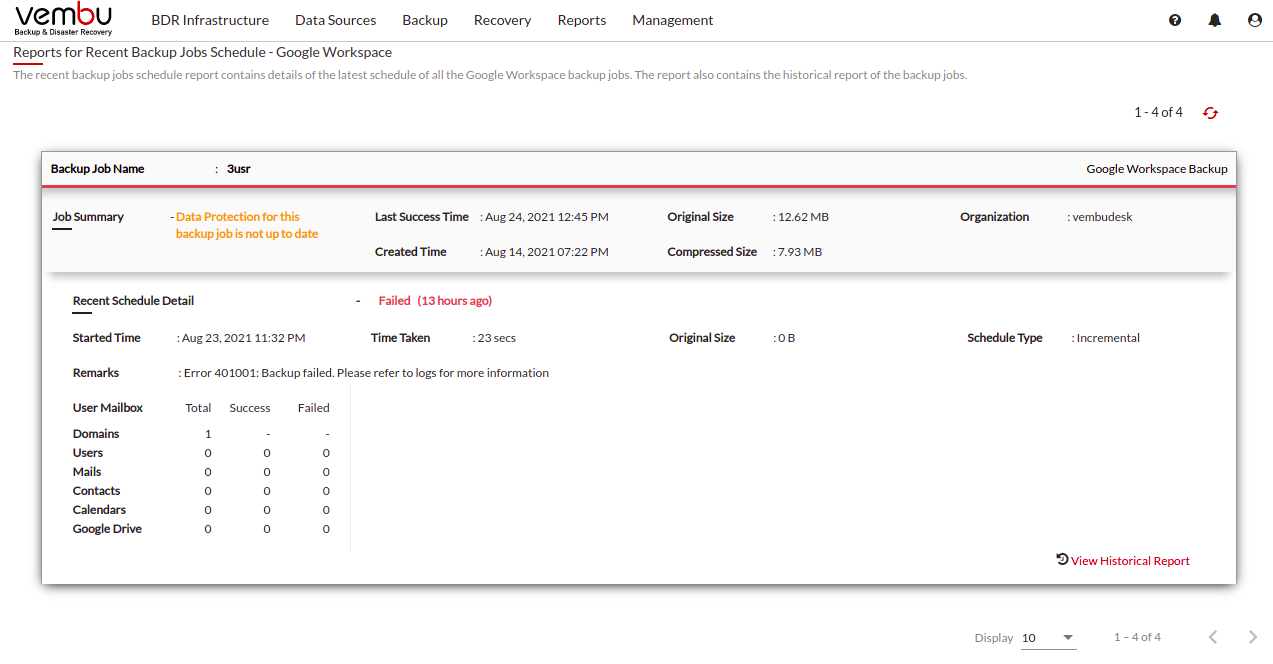
Task: Click the 1 - 4 of 4 counter near refresh
Action: click(x=1158, y=113)
